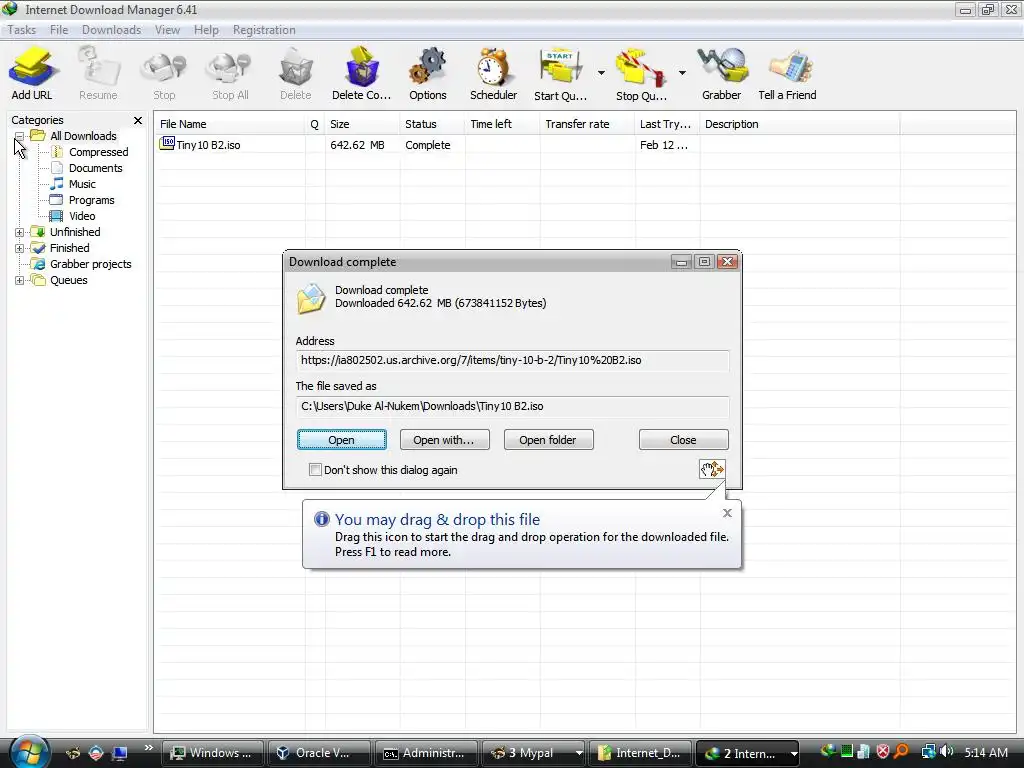Open the Grabber tool icon
The image size is (1024, 768).
[722, 67]
